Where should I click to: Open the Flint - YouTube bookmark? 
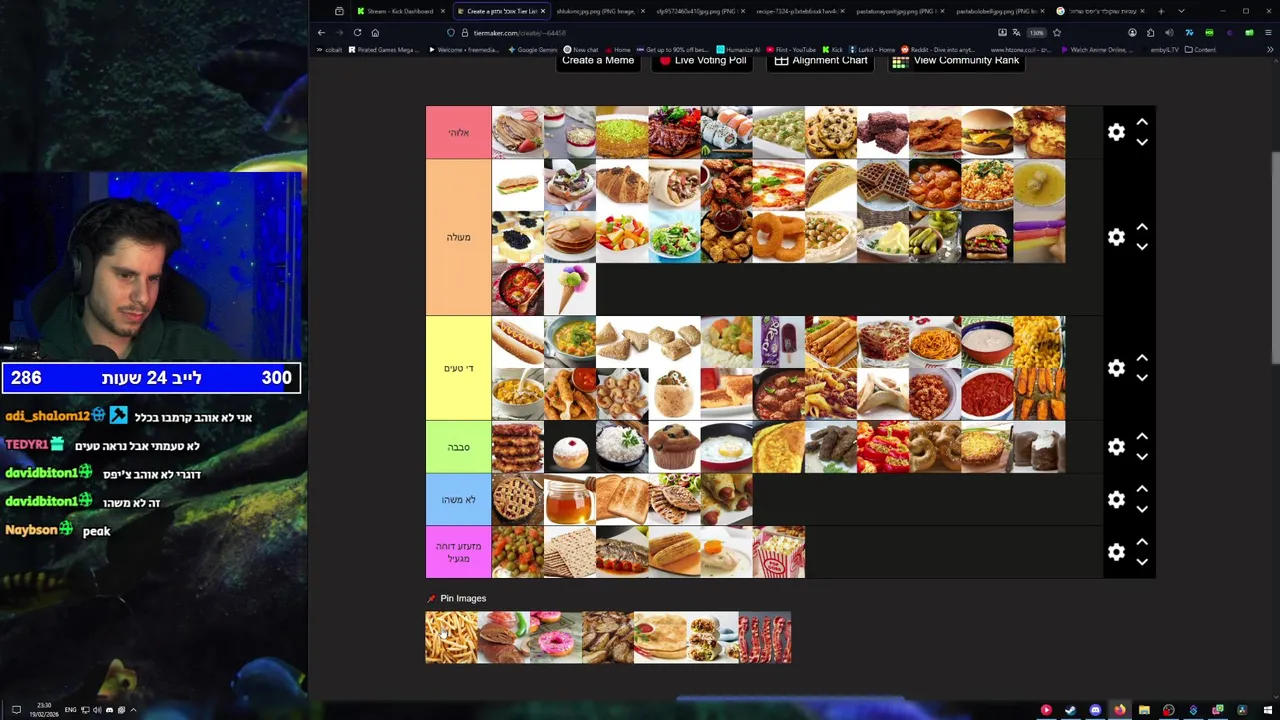[791, 49]
